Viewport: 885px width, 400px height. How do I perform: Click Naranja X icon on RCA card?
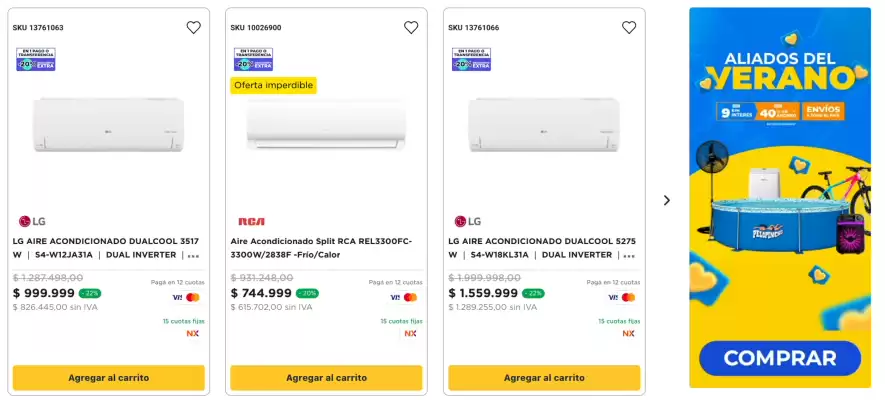tap(410, 333)
